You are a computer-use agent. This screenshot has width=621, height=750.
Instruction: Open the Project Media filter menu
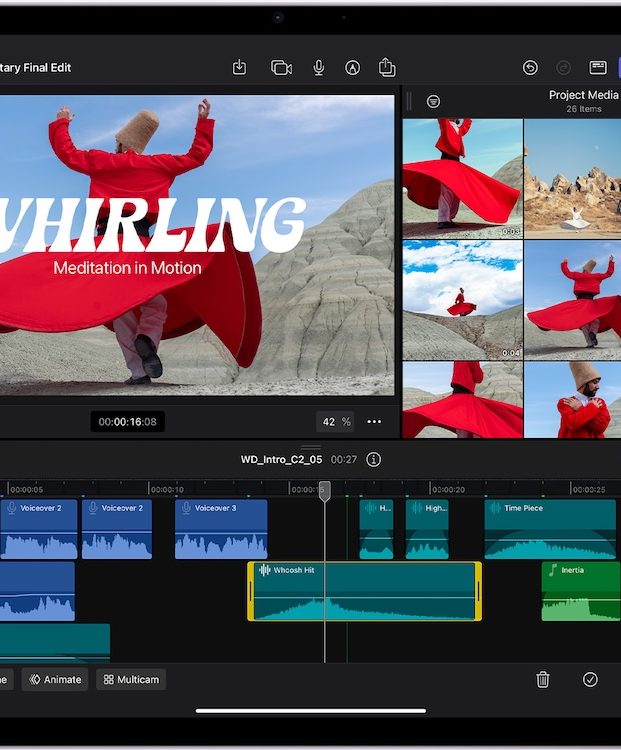[433, 101]
